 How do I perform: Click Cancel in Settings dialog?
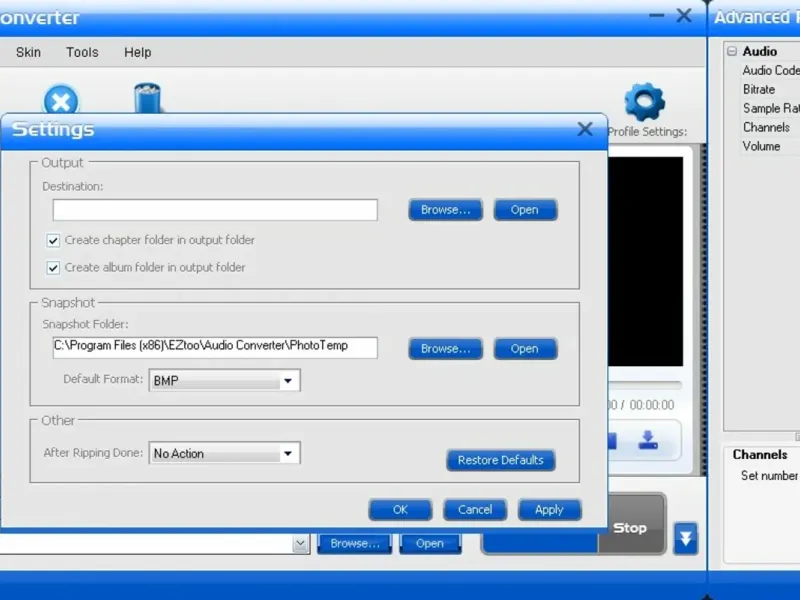coord(475,510)
